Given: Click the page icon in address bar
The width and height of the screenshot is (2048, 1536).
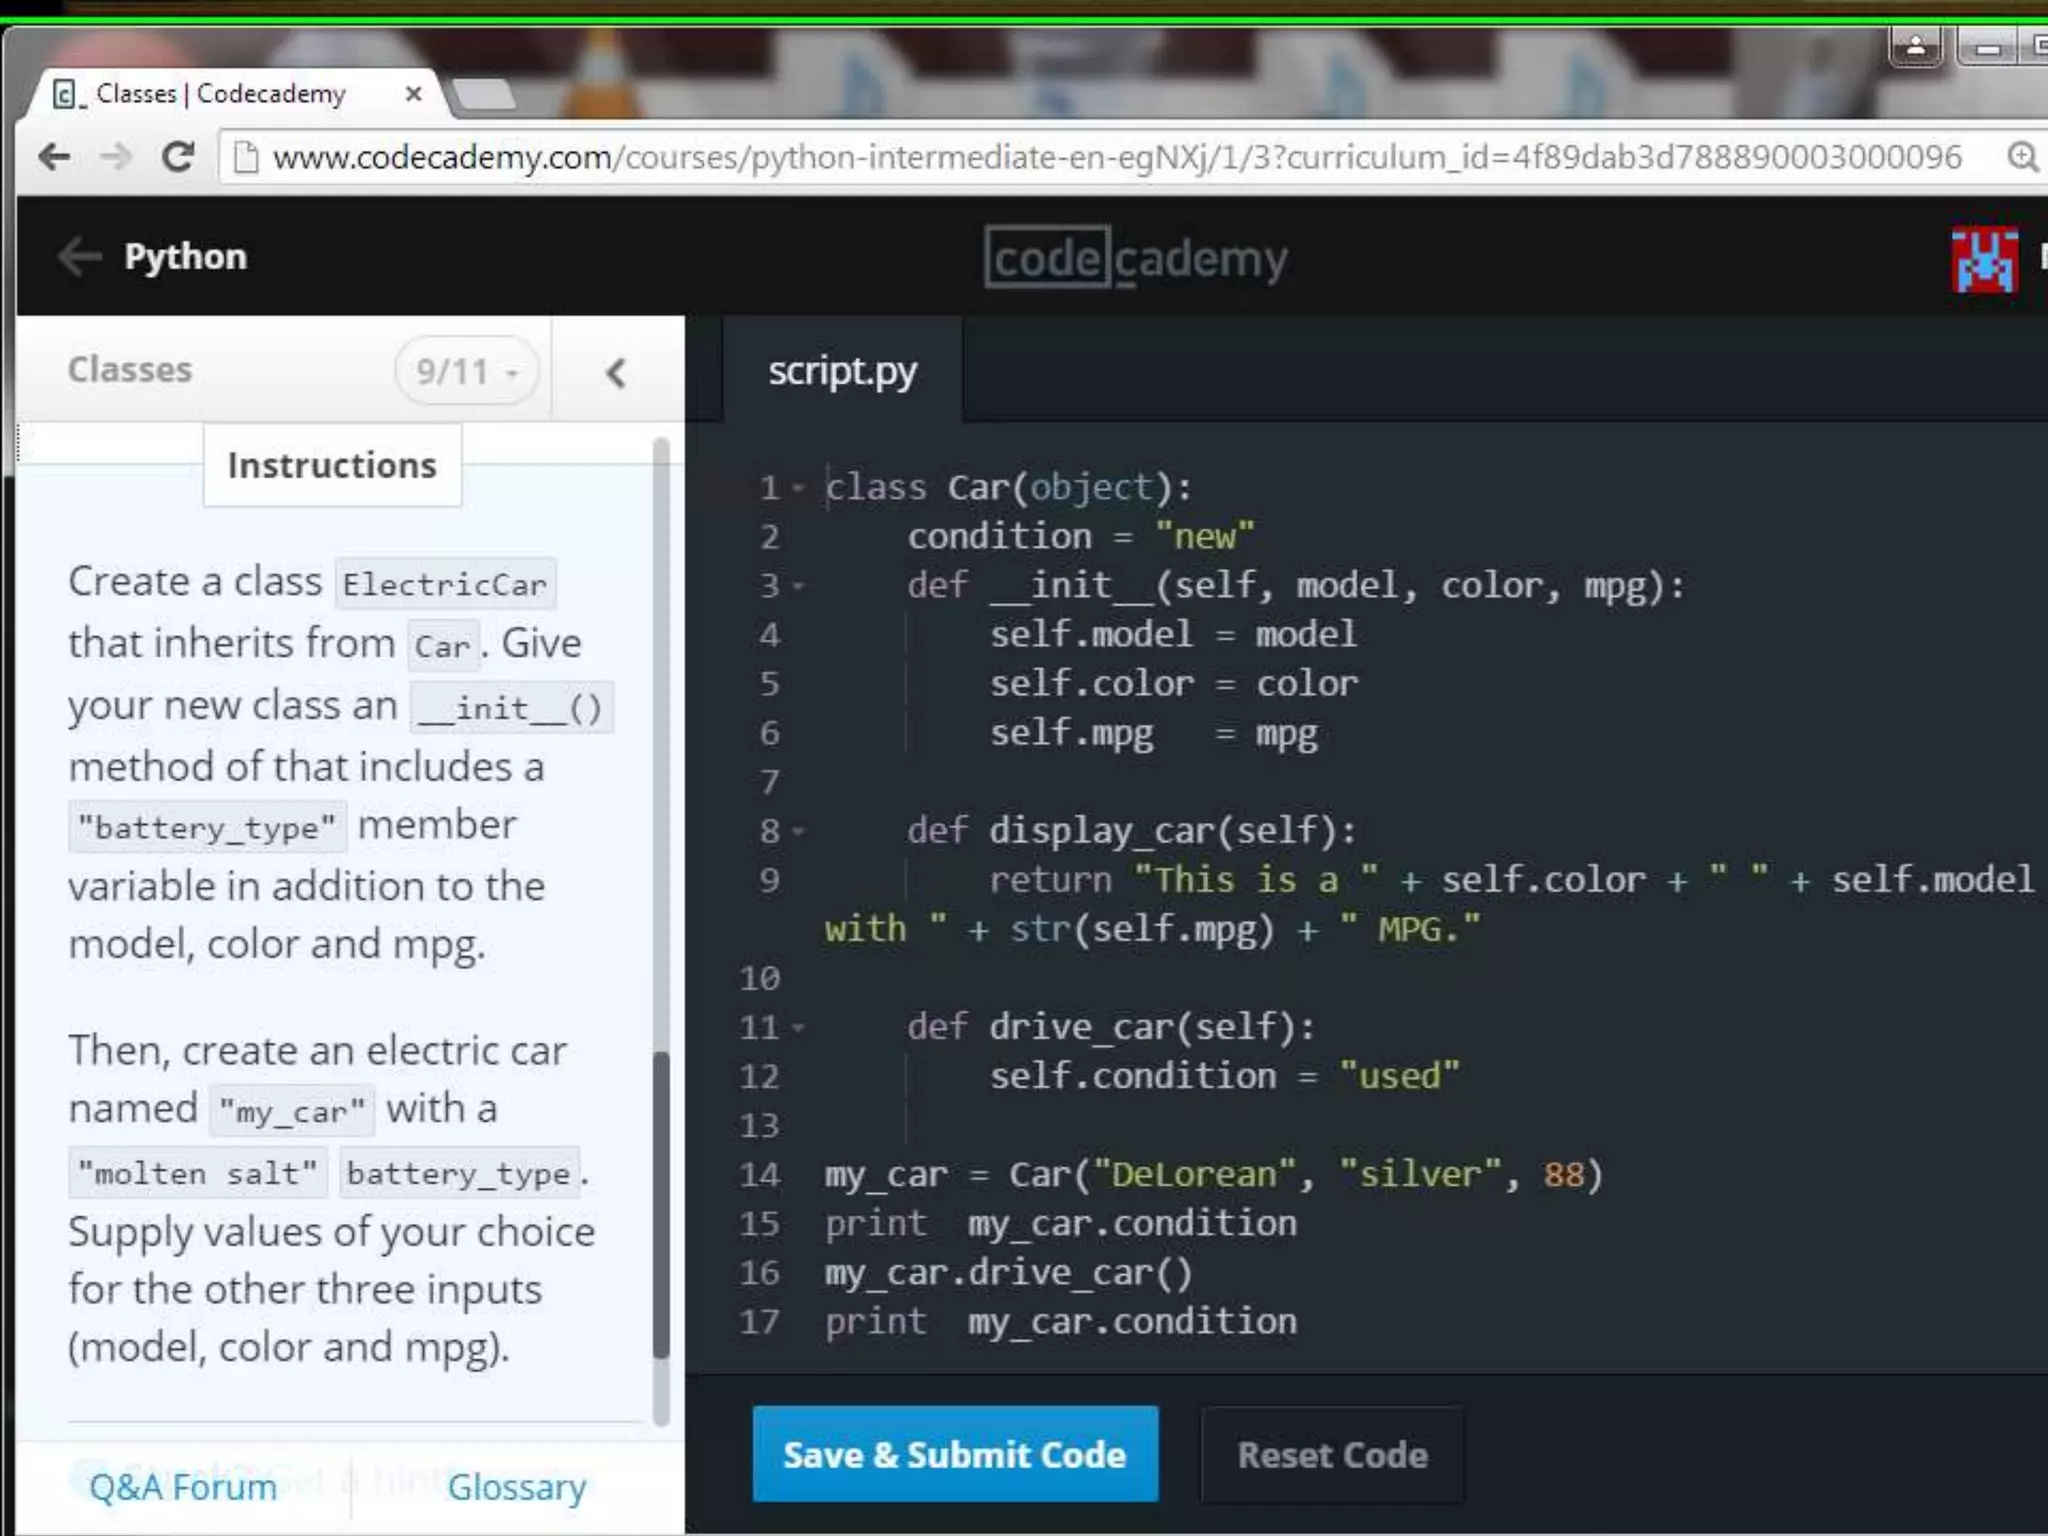Looking at the screenshot, I should (x=245, y=158).
